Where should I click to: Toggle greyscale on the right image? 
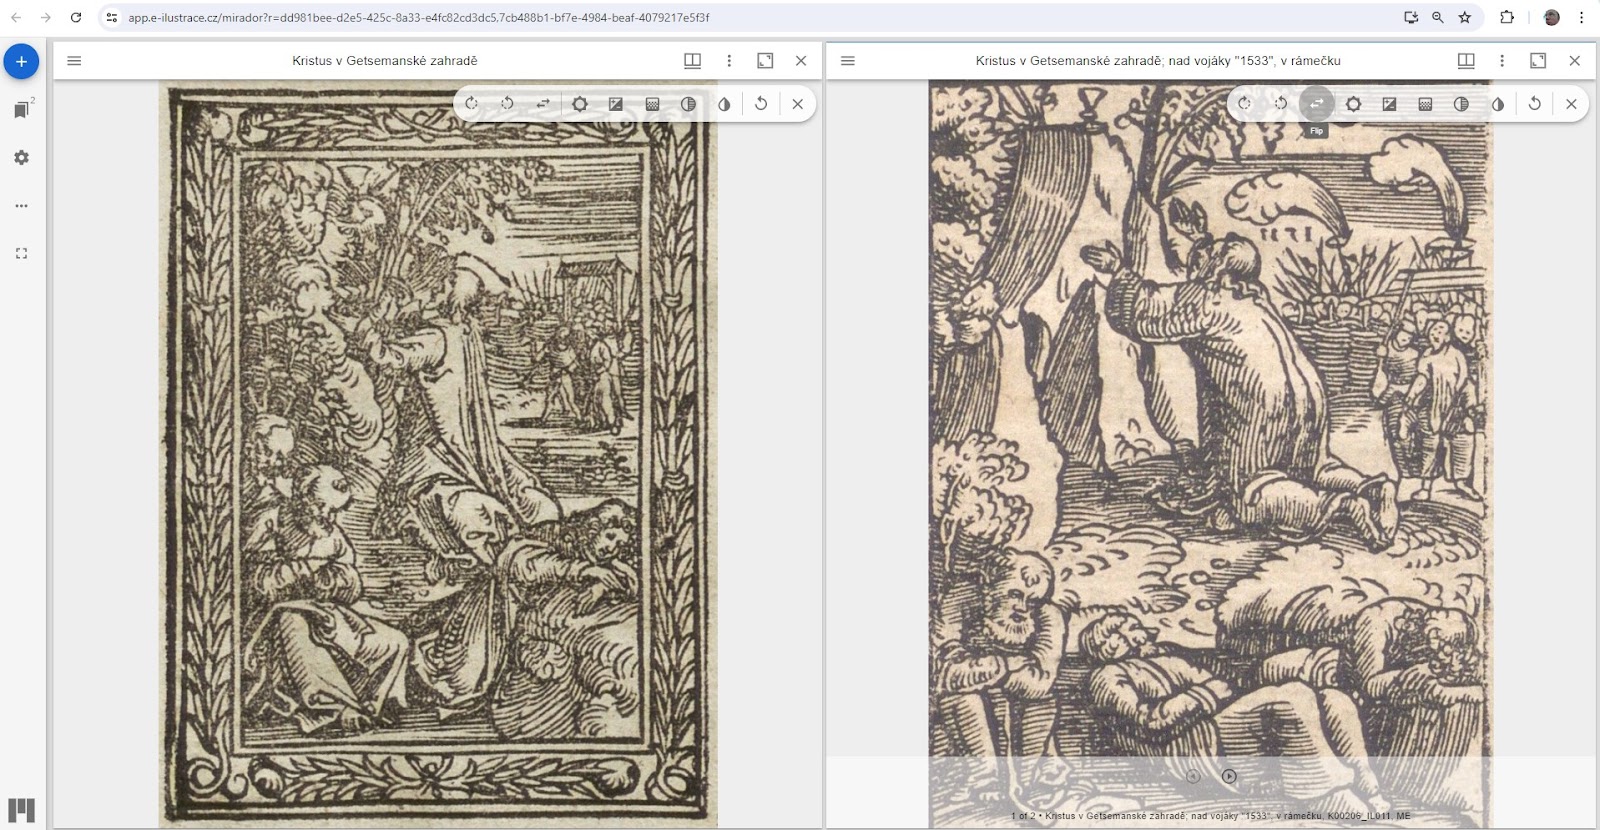(x=1461, y=104)
